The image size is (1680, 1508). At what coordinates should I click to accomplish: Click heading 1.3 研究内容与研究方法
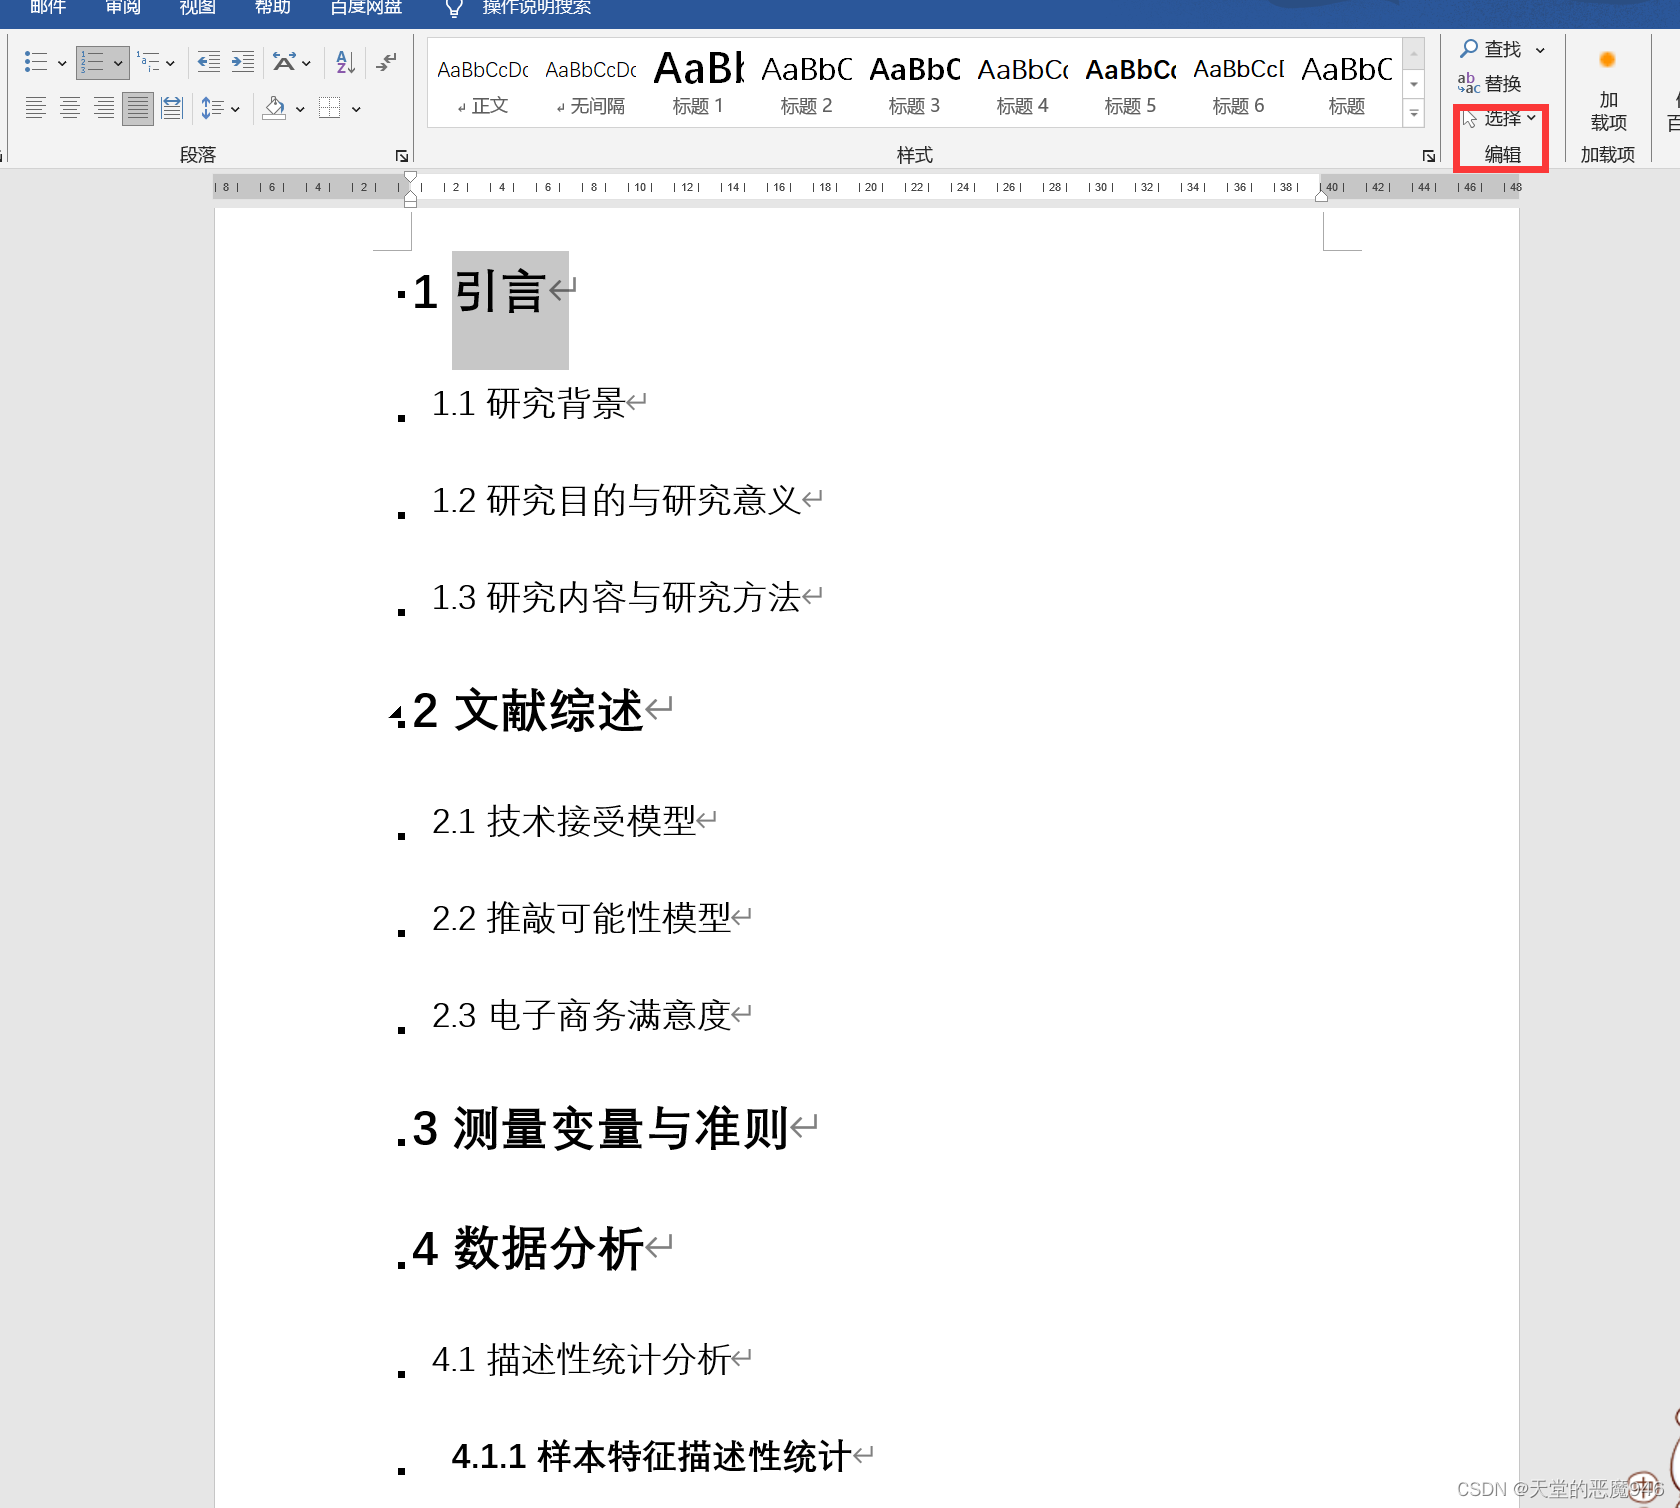[x=616, y=598]
